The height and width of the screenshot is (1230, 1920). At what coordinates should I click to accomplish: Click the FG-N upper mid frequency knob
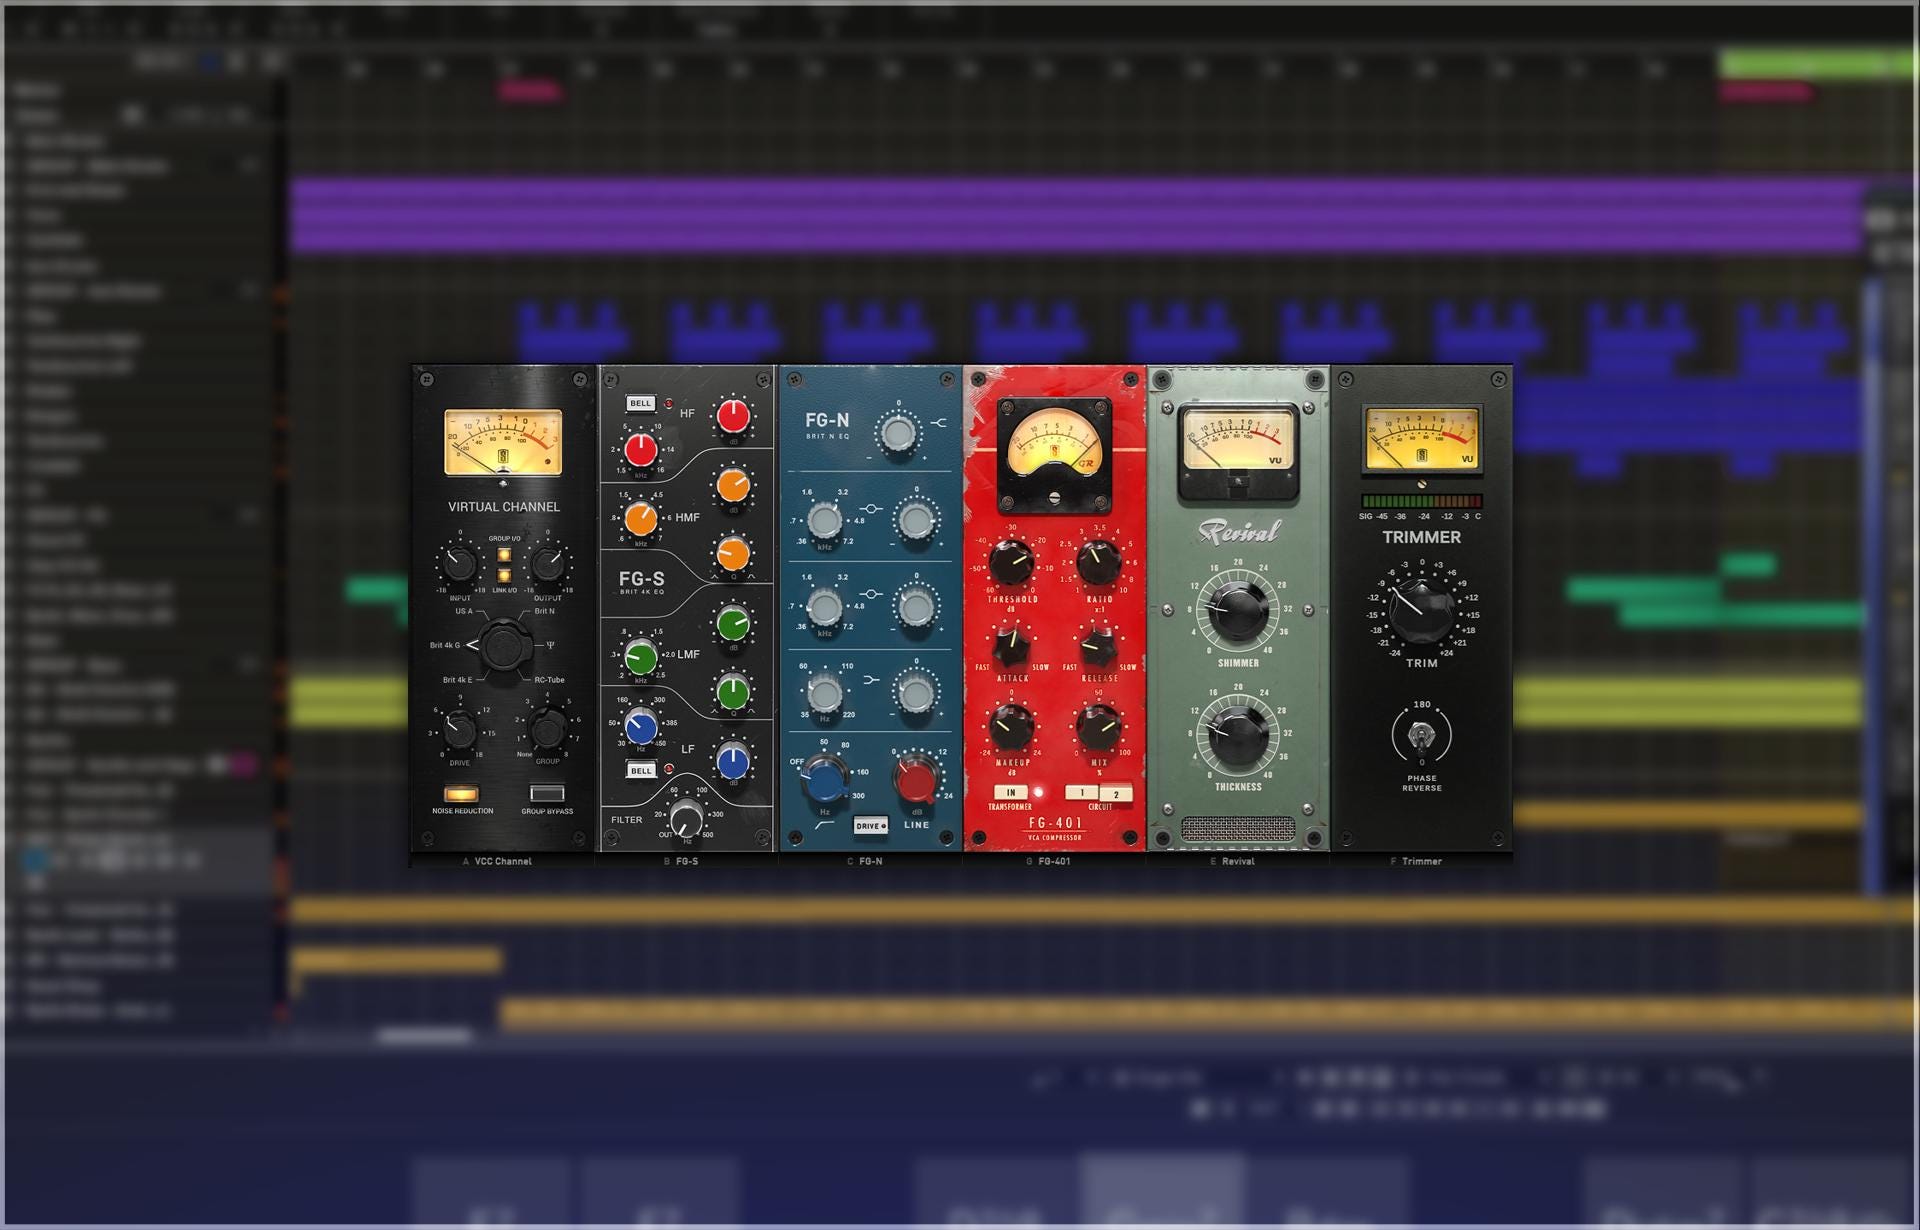824,520
